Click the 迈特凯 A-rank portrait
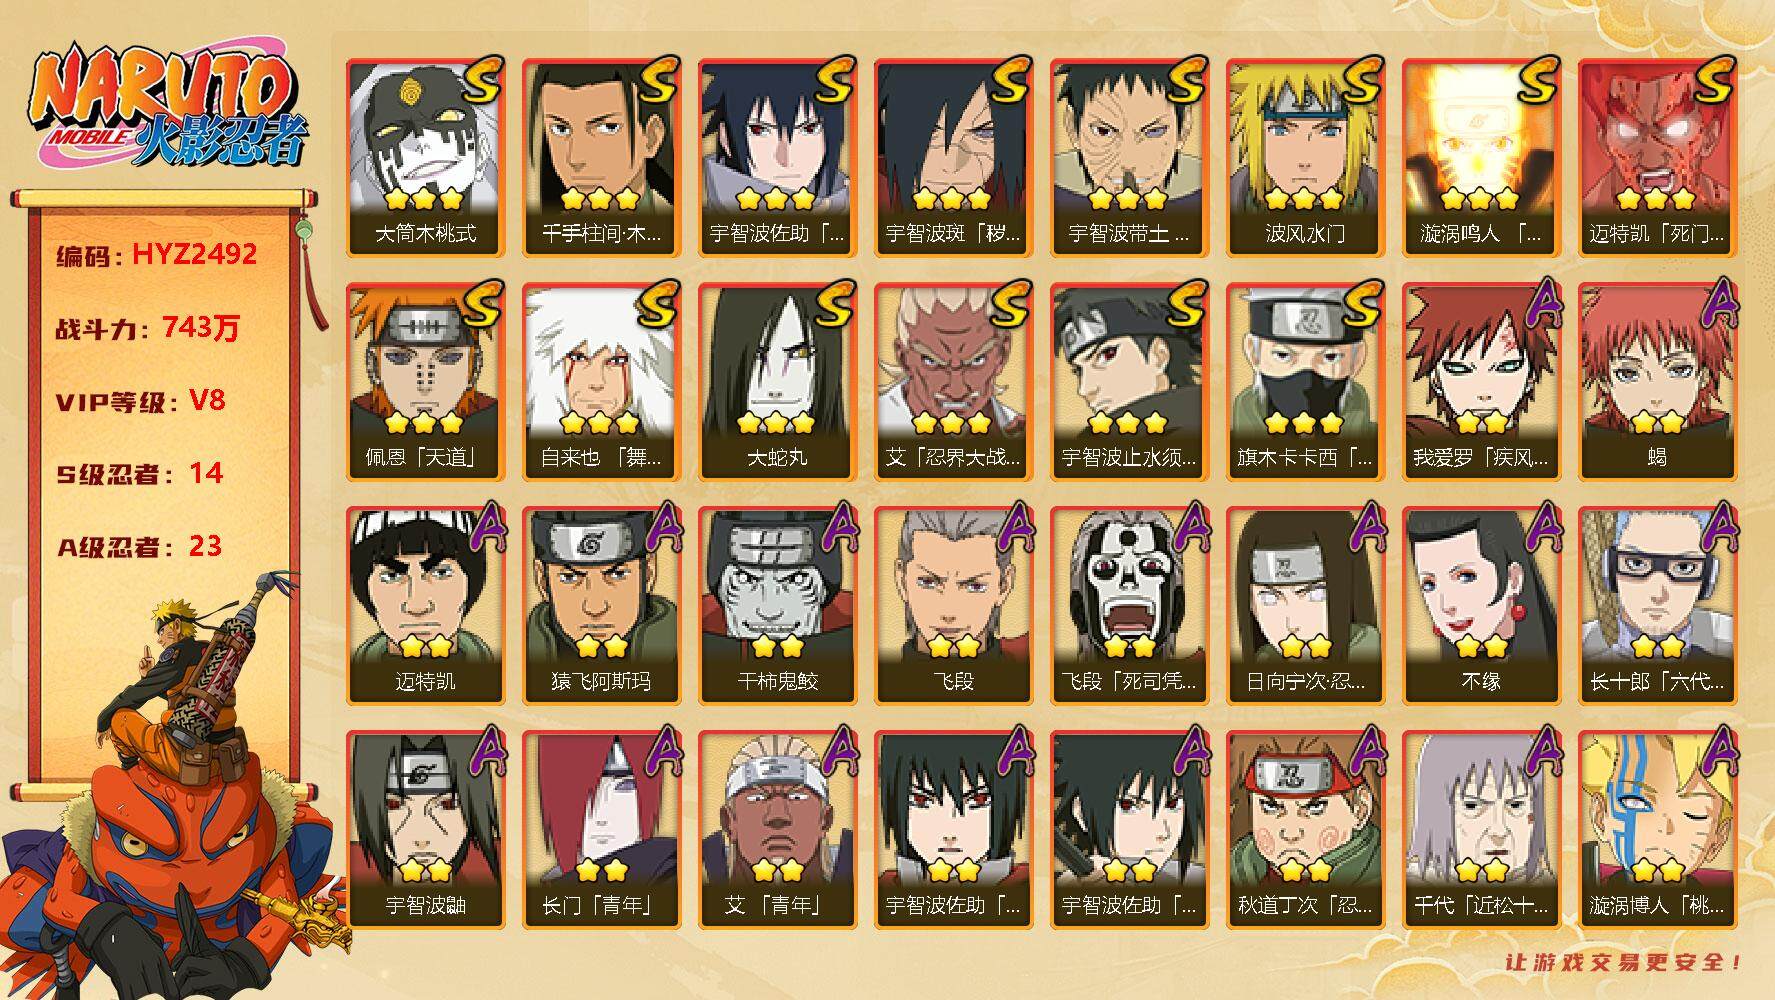 pos(425,606)
